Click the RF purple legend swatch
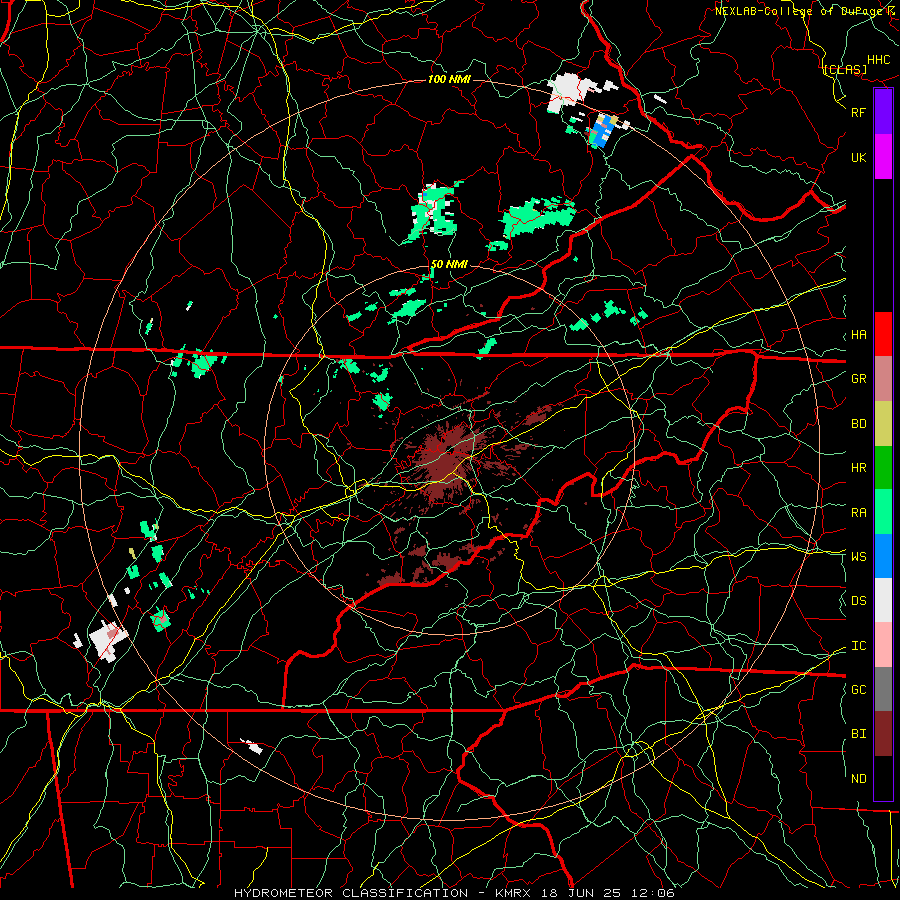This screenshot has height=900, width=900. [883, 112]
